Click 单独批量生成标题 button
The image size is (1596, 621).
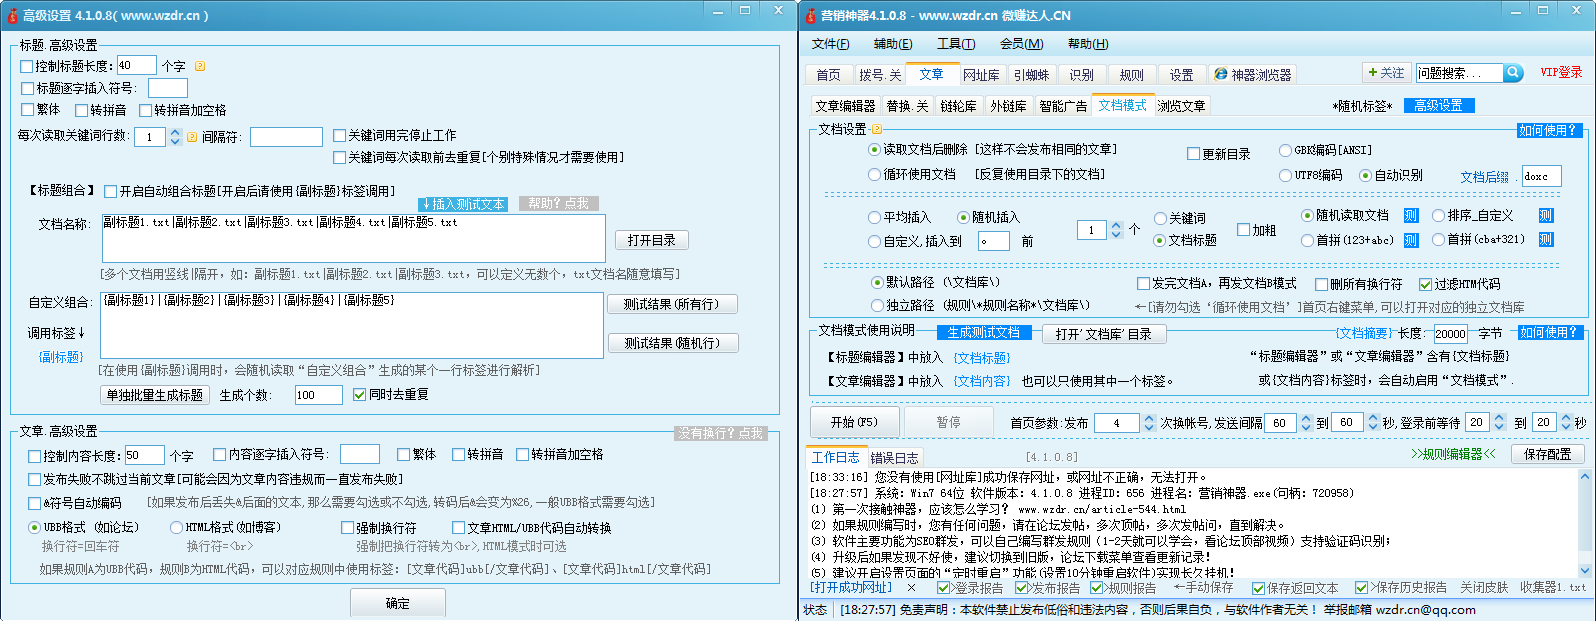(x=155, y=395)
